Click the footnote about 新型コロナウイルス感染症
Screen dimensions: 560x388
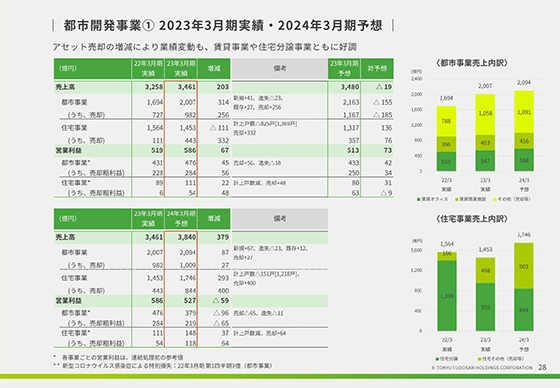[x=168, y=365]
